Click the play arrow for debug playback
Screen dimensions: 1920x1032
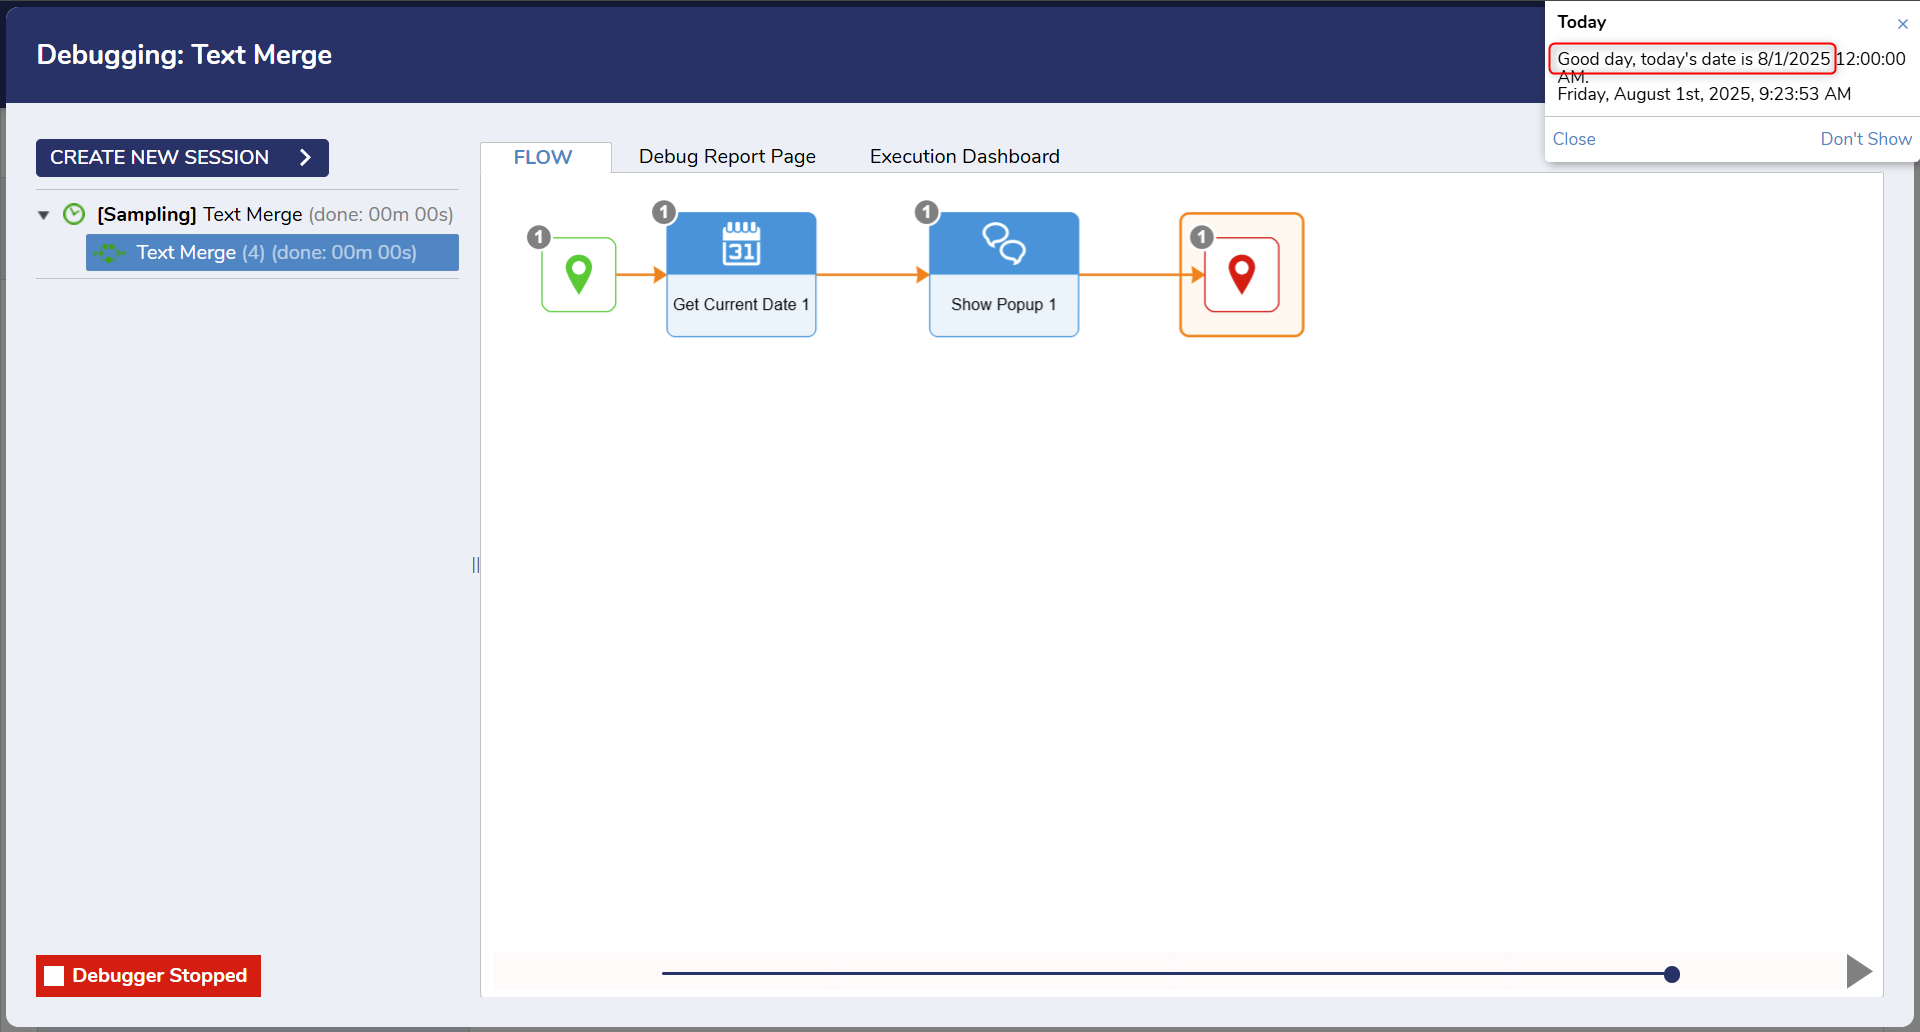(x=1858, y=971)
